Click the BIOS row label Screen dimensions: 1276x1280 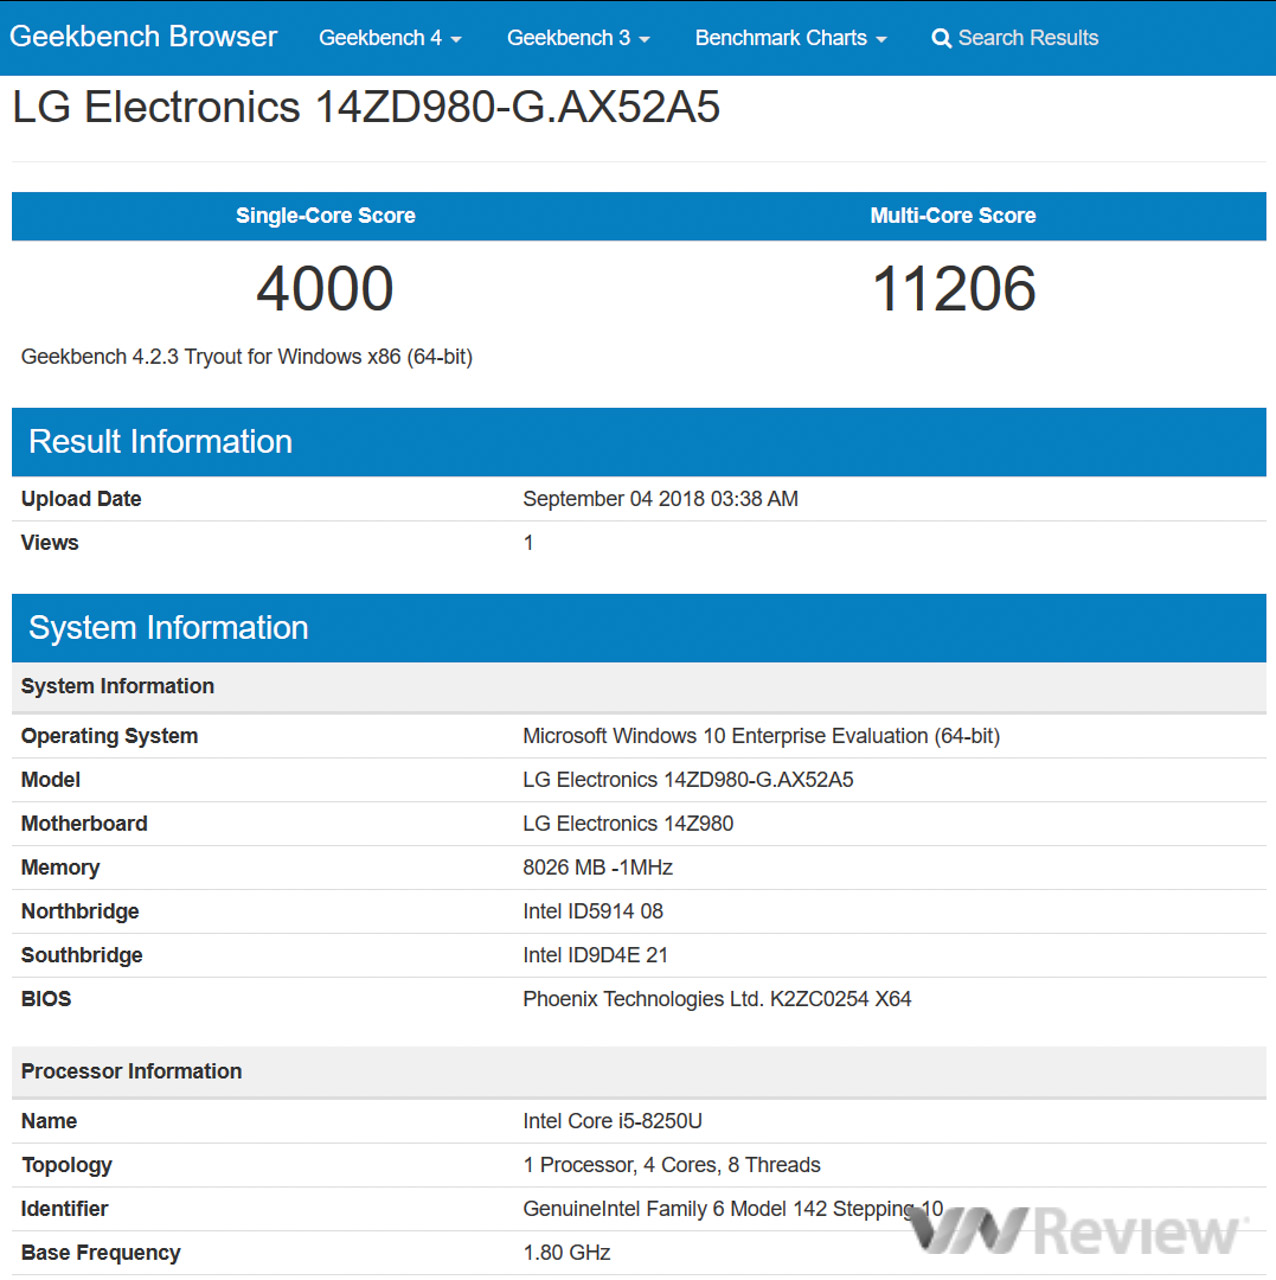click(46, 999)
